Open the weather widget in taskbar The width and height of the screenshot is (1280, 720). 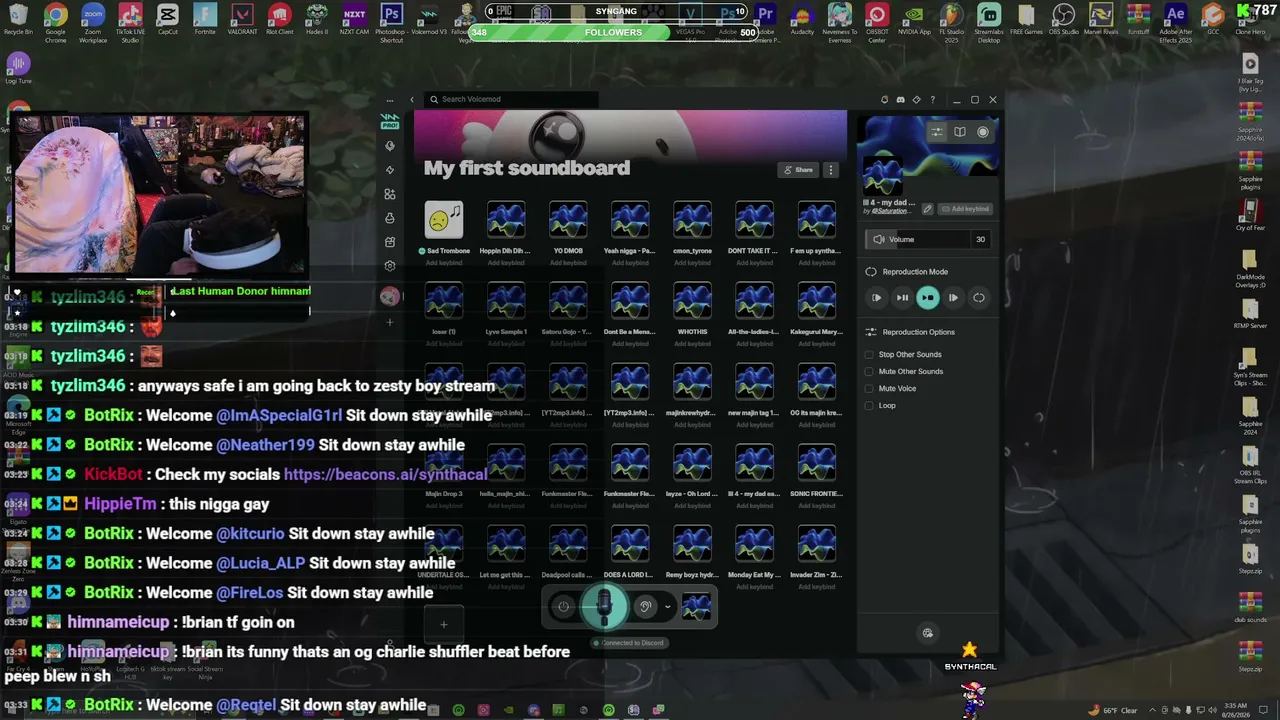(1115, 710)
